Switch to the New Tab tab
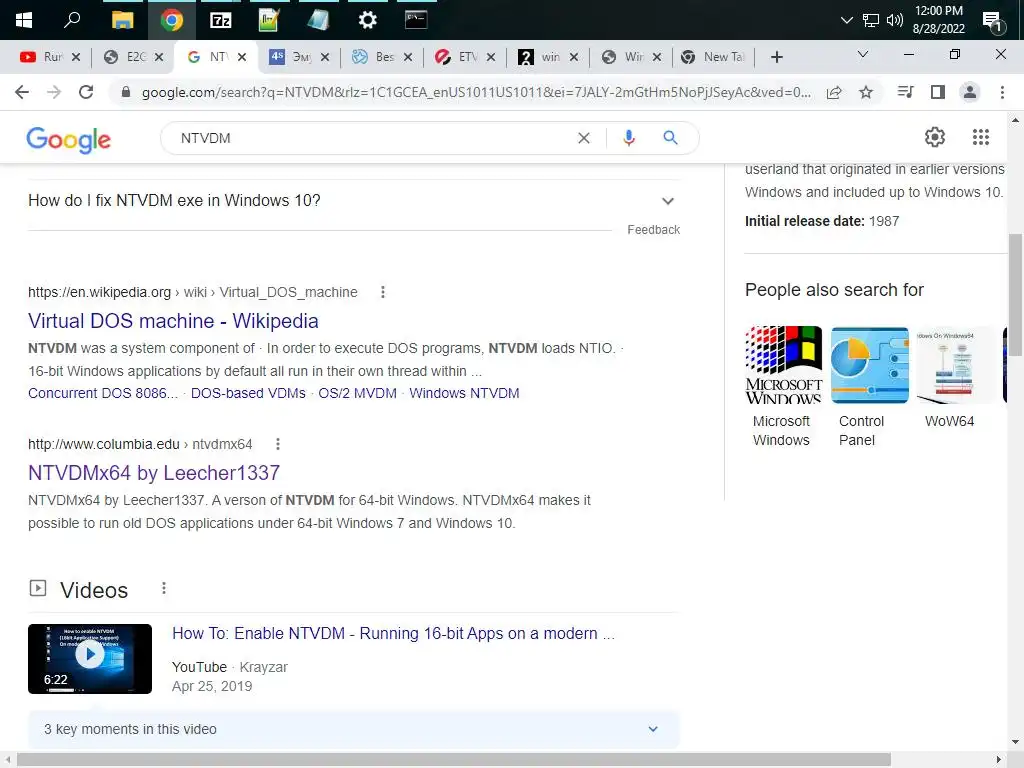 pyautogui.click(x=713, y=57)
